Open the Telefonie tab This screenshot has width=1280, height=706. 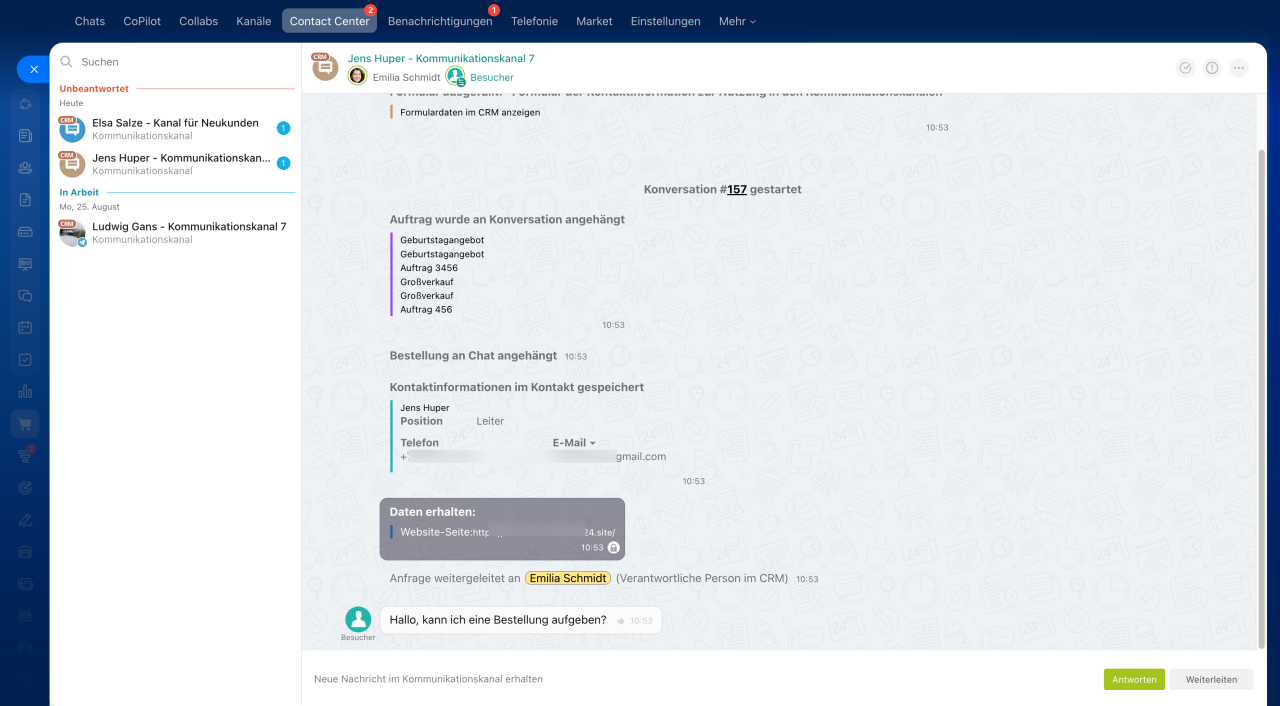coord(534,21)
